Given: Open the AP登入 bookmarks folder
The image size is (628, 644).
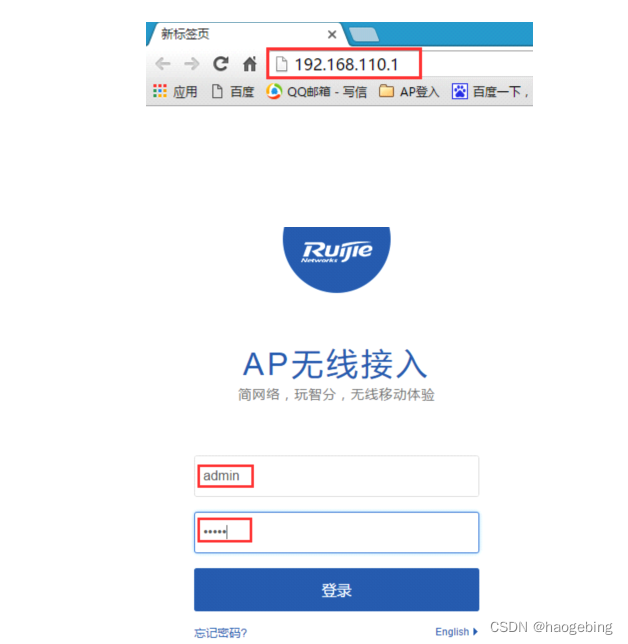Looking at the screenshot, I should (409, 91).
